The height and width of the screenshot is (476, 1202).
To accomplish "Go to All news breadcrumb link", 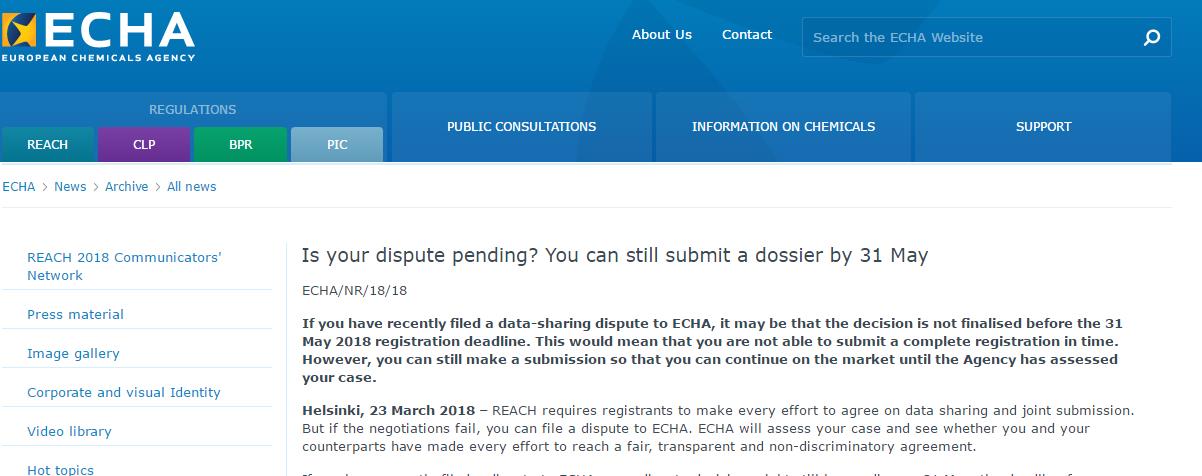I will pyautogui.click(x=191, y=187).
